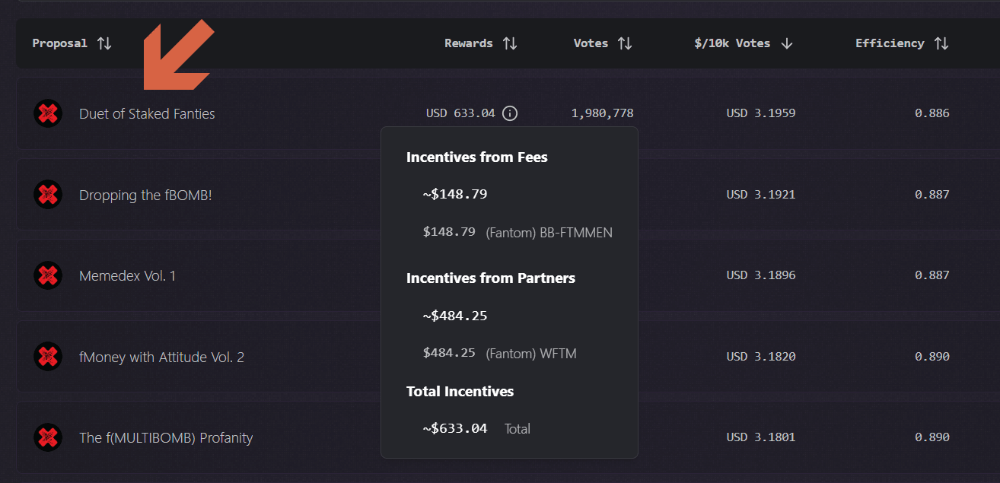
Task: Open the Memedex Vol. 1 proposal
Action: point(127,276)
